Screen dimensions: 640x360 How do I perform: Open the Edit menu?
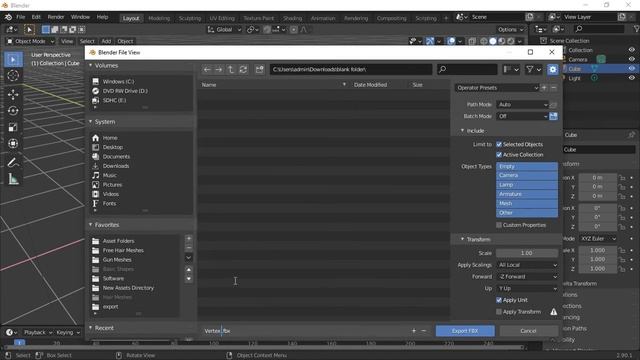36,17
